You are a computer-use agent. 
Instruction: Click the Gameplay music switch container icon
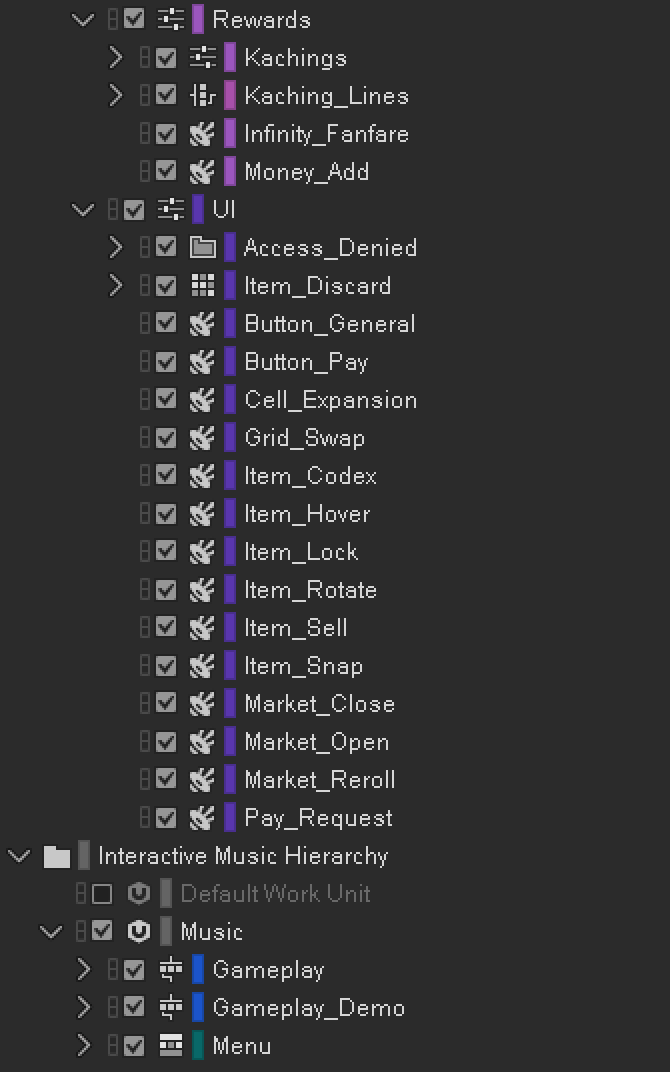pos(171,970)
